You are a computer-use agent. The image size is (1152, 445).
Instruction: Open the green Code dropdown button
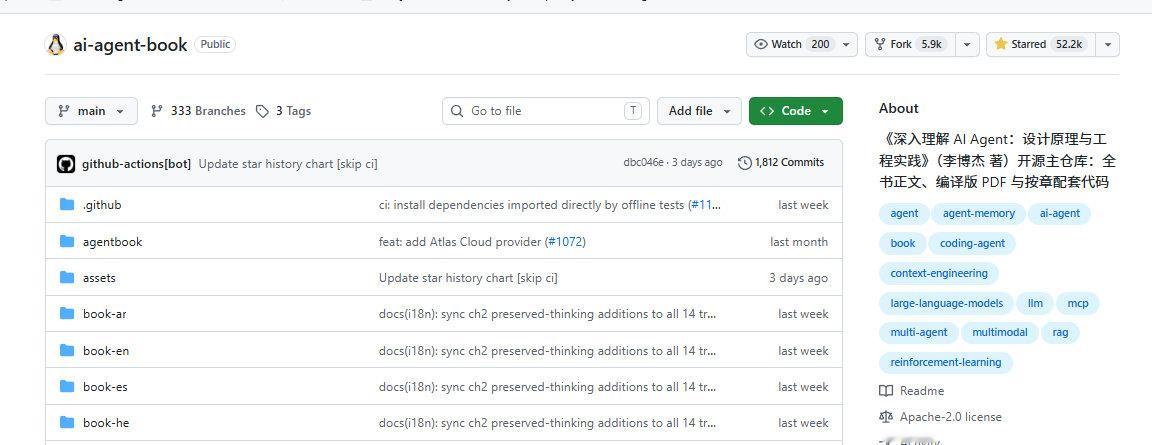pos(796,111)
